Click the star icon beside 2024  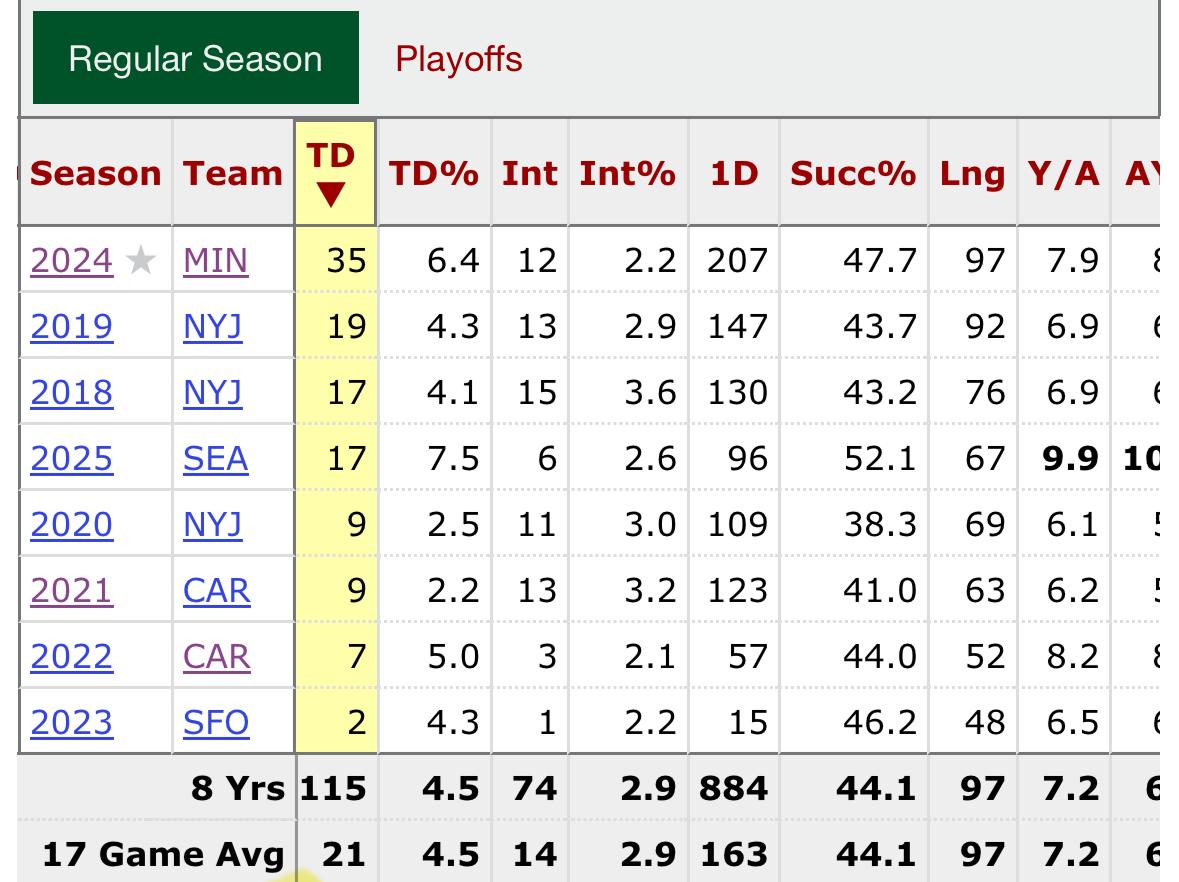[x=142, y=261]
